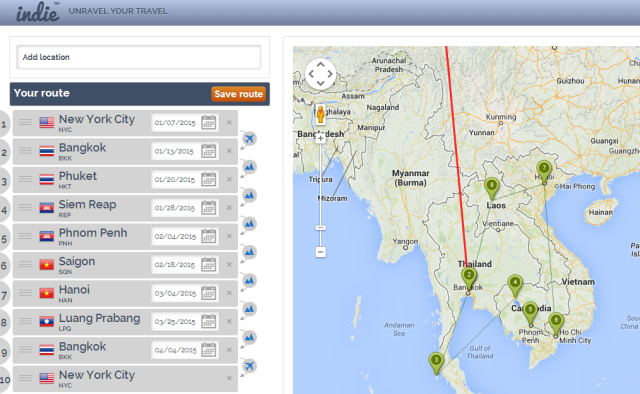Zoom out the map with minus button

coord(320,252)
